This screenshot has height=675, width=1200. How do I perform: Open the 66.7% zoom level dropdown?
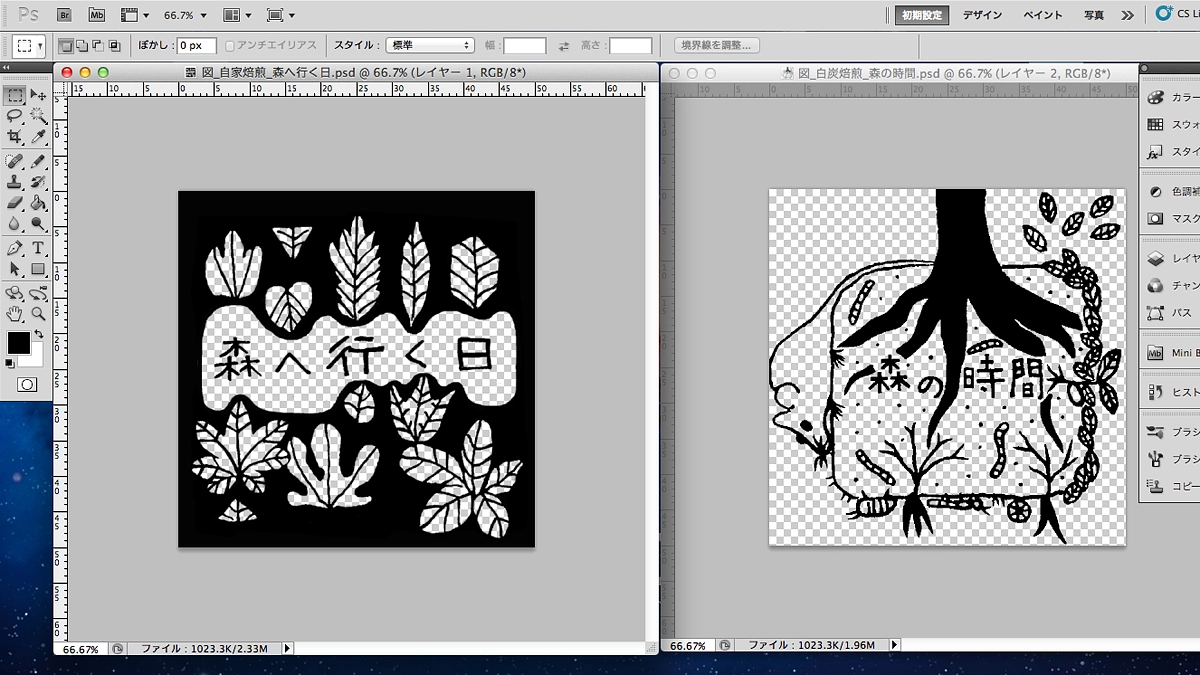pyautogui.click(x=185, y=15)
